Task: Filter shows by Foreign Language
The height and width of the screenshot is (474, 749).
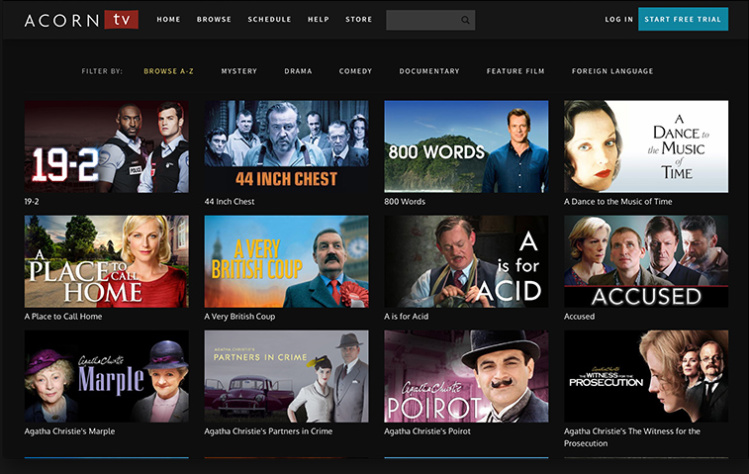Action: click(x=612, y=71)
